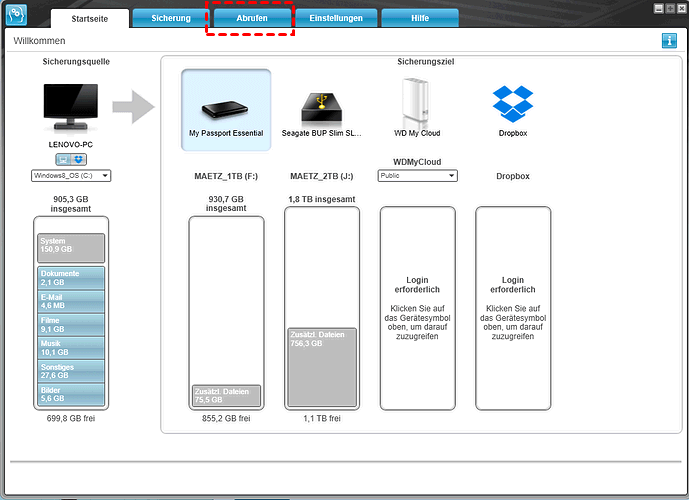Viewport: 689px width, 500px height.
Task: Click the 930,7 GB insgesamt text
Action: [x=226, y=203]
